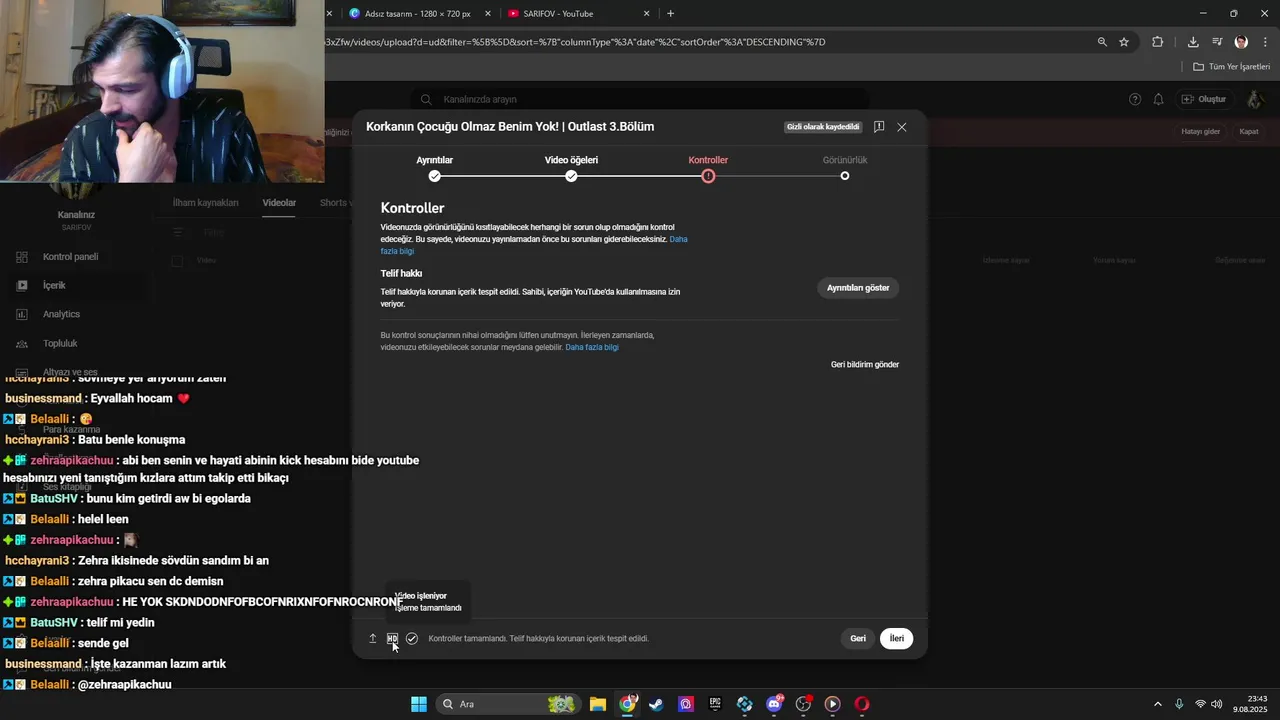Click the volume icon in system tray
This screenshot has height=720, width=1280.
1217,704
